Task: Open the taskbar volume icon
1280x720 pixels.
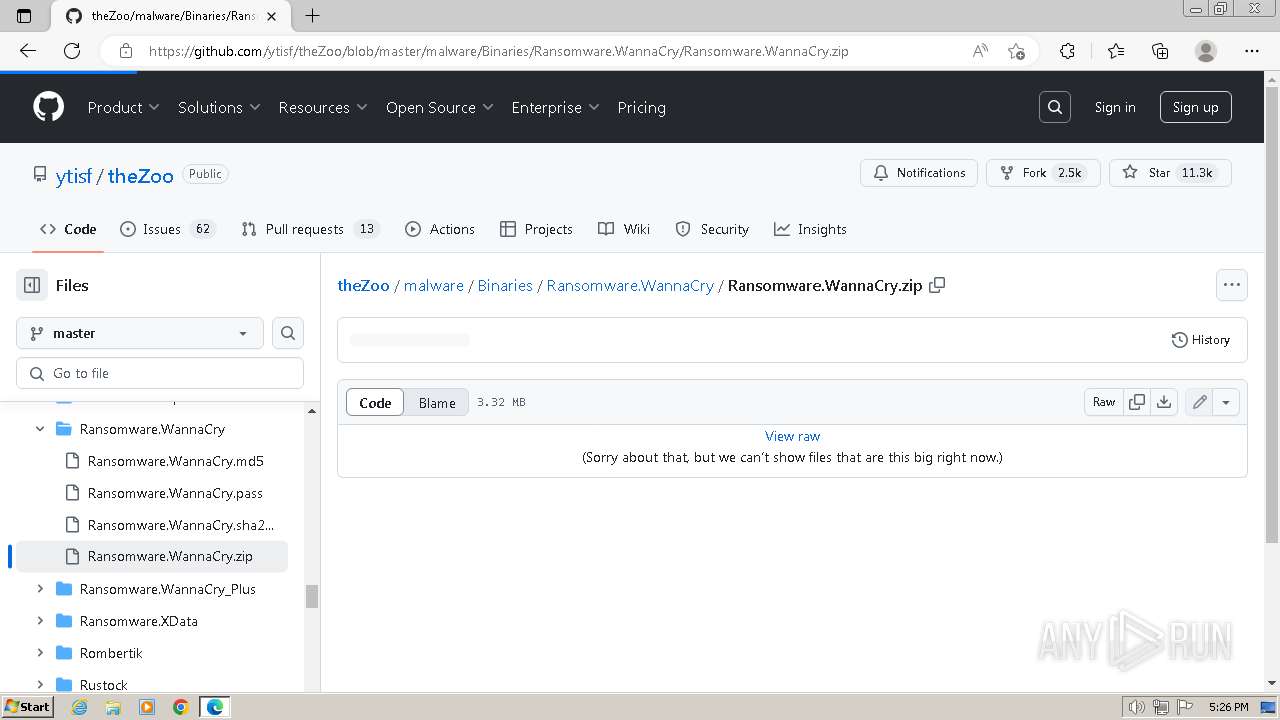Action: [1136, 707]
